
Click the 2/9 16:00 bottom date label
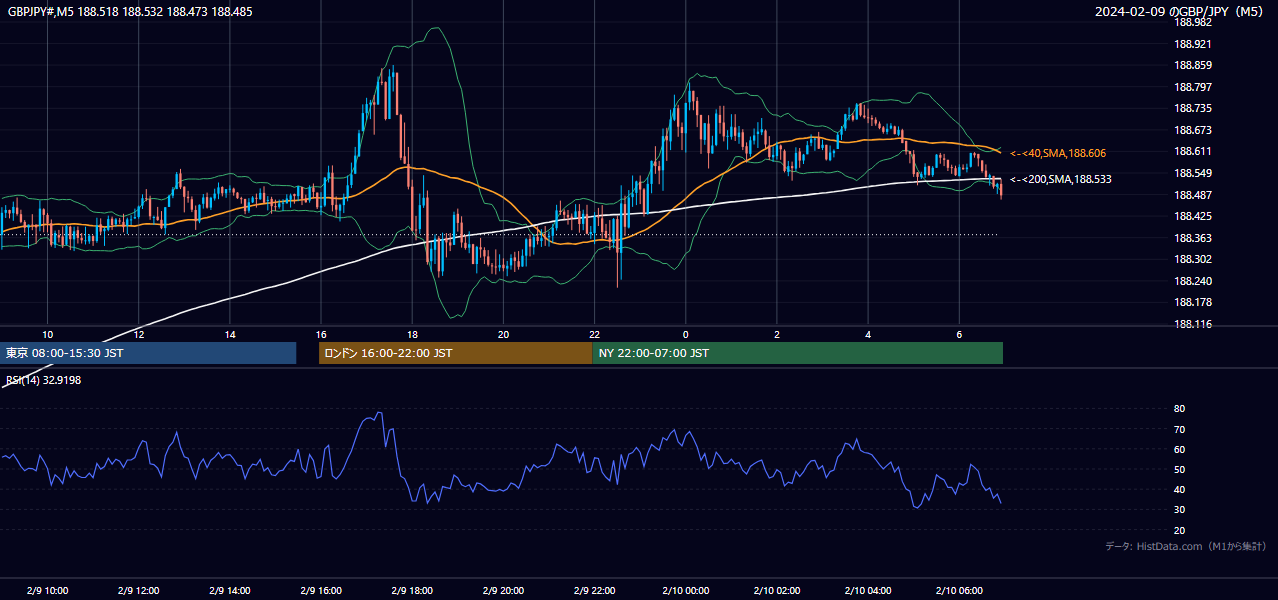[x=321, y=591]
